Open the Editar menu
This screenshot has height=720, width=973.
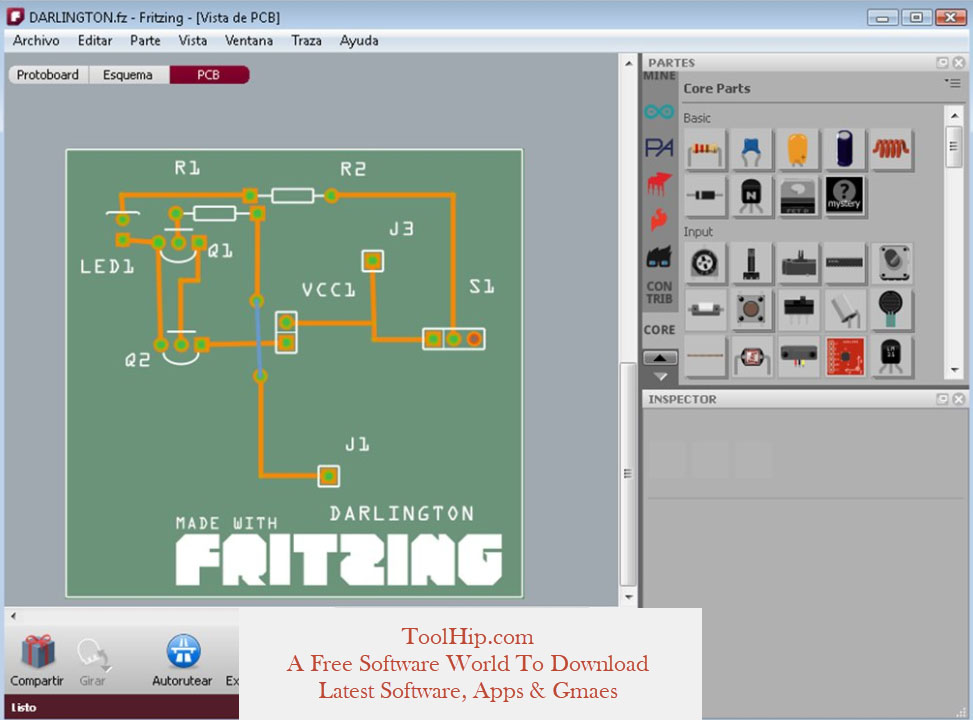95,41
